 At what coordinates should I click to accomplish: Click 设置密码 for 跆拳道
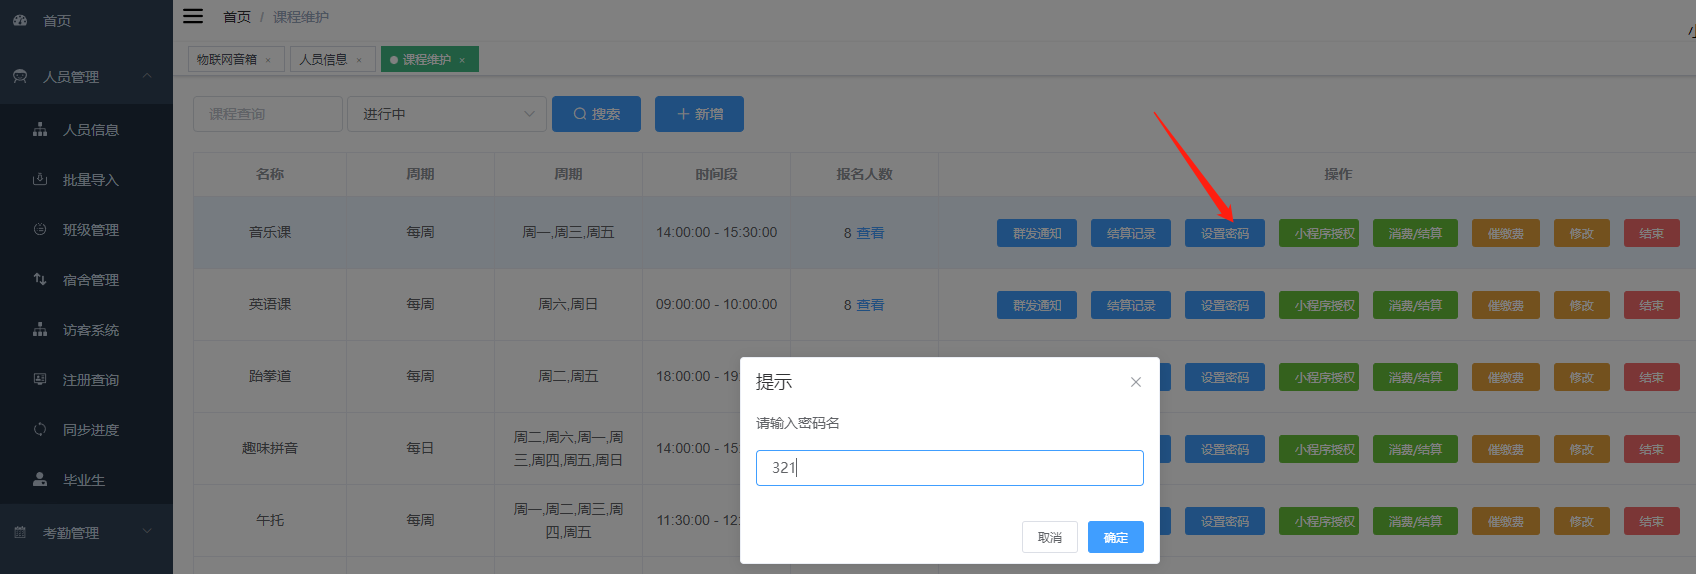click(x=1225, y=377)
